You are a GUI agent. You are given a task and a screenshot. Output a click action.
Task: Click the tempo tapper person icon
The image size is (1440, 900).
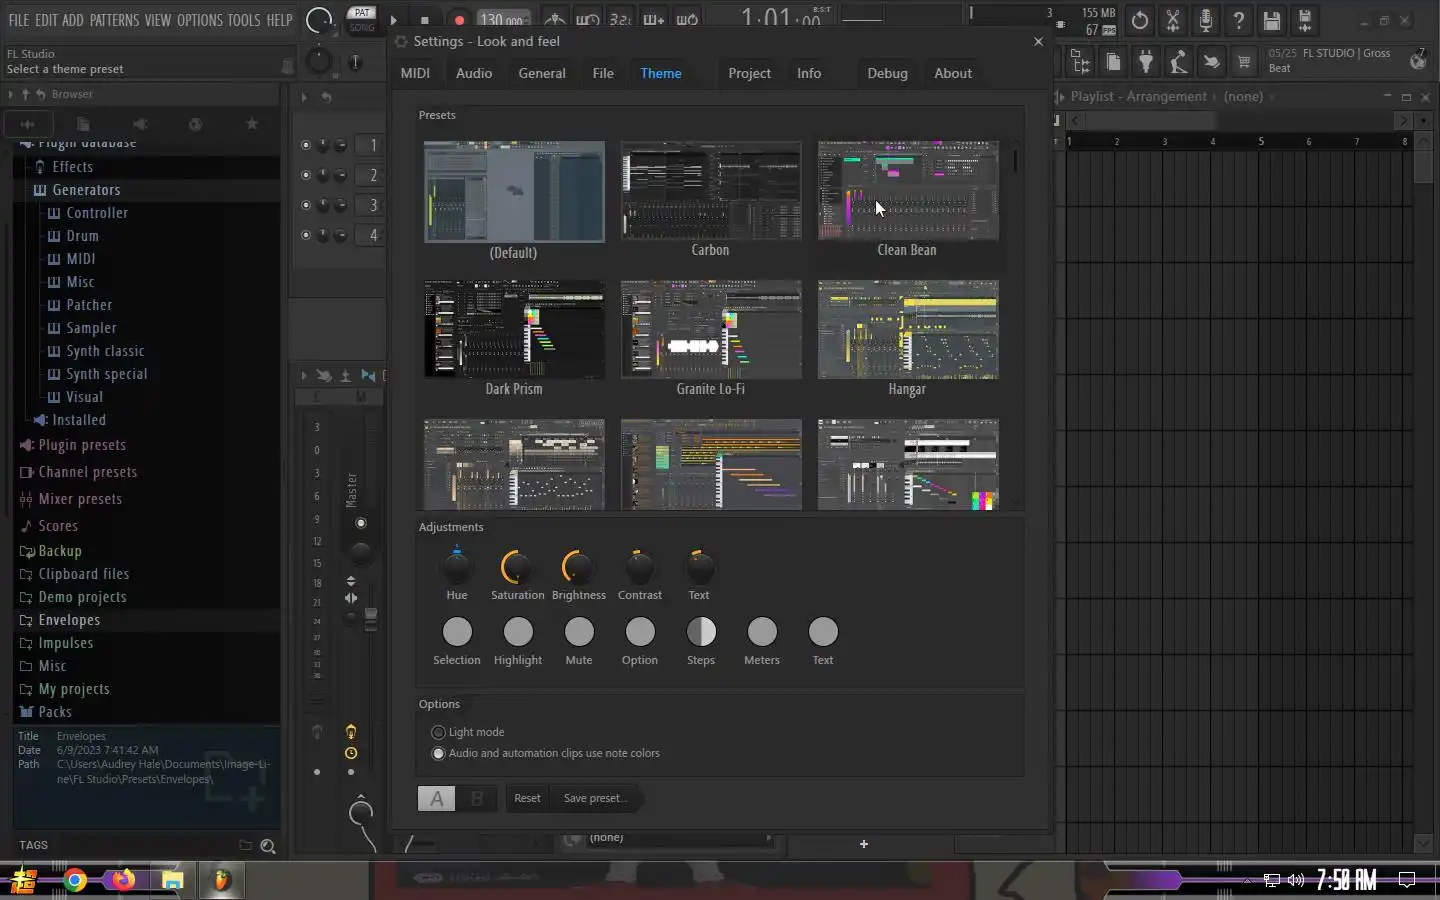(x=1179, y=62)
